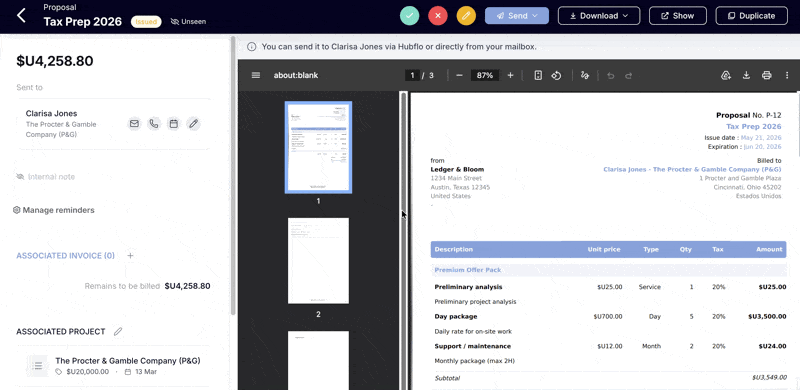Open PDF viewer more actions menu
This screenshot has width=800, height=390.
pyautogui.click(x=787, y=76)
